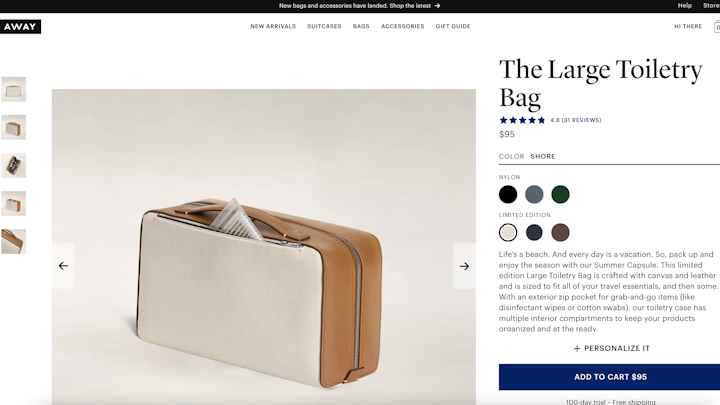Open the 31 Reviews link
720x405 pixels.
(581, 120)
